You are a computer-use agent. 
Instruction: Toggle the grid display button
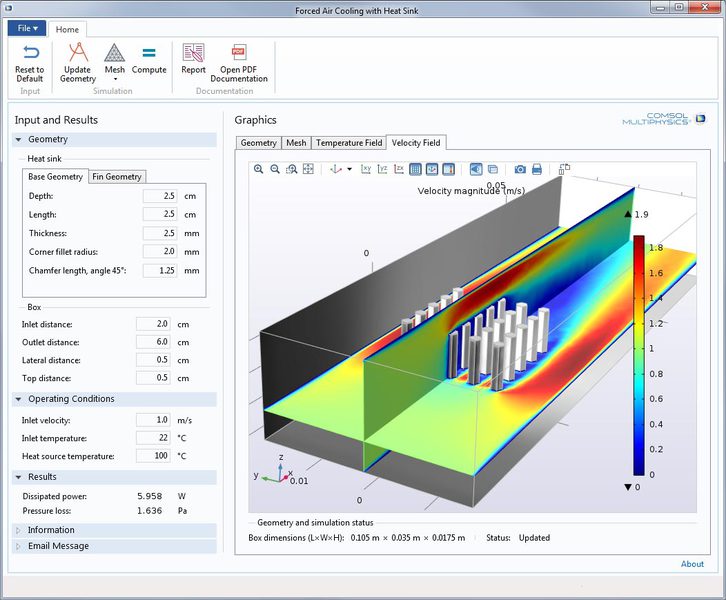pos(415,169)
